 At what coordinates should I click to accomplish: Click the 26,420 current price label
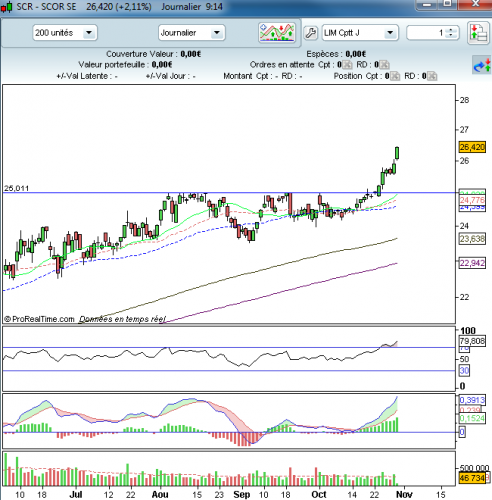click(472, 147)
